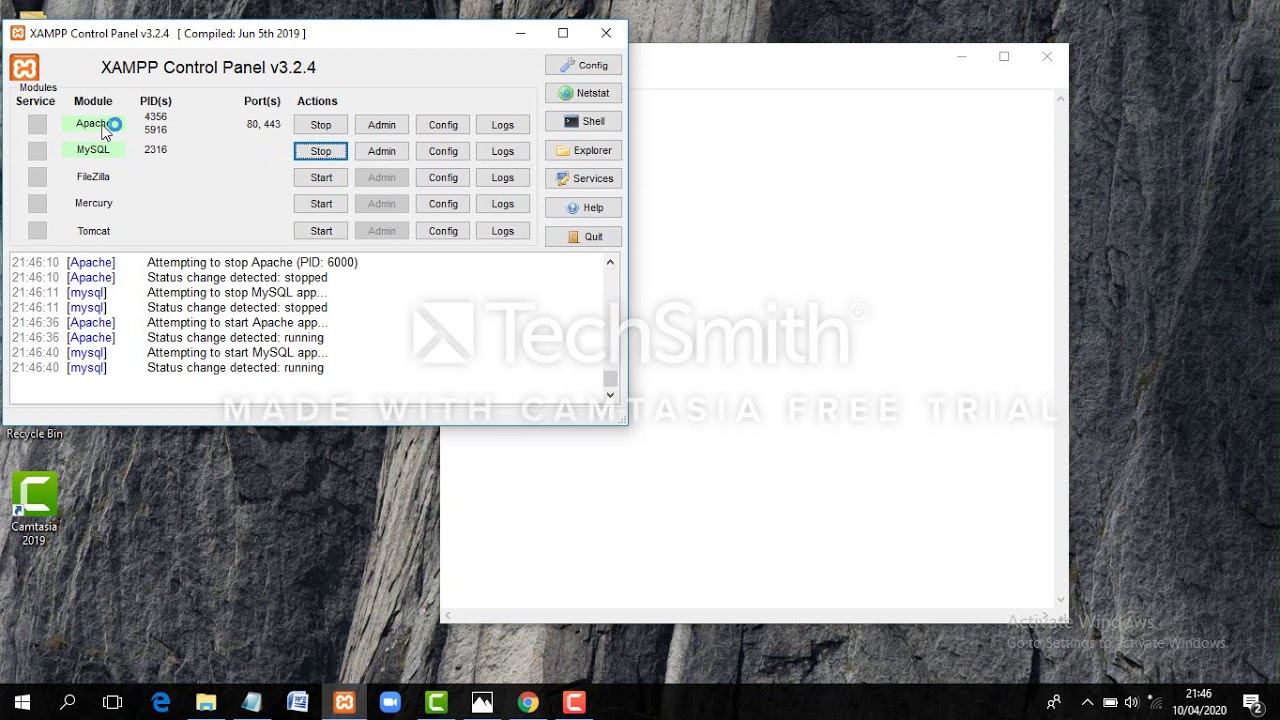Open the Apache Admin page

click(x=382, y=125)
